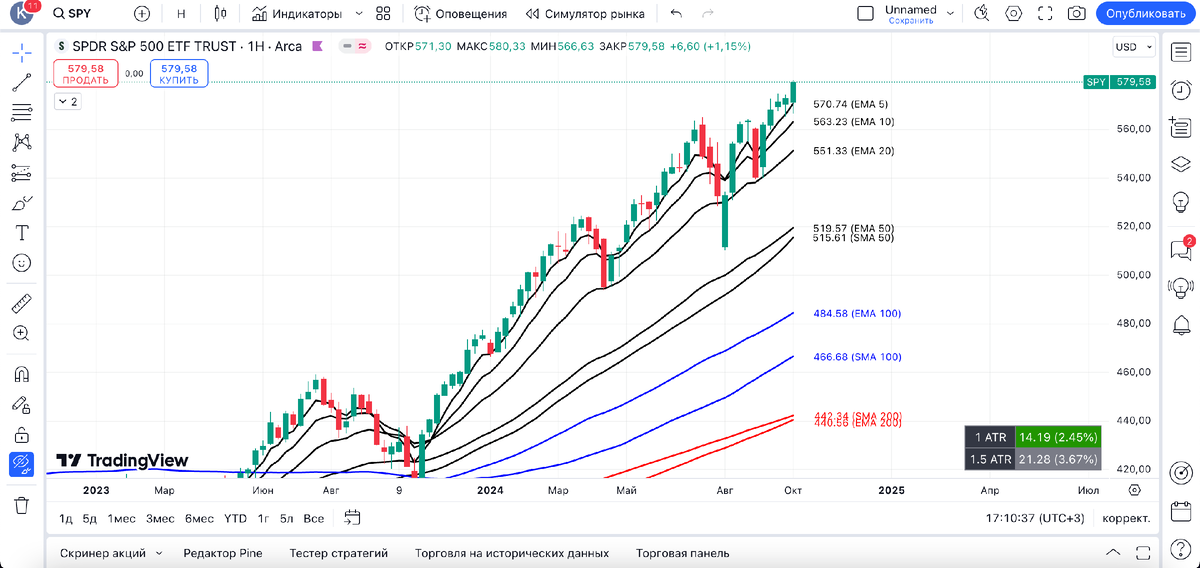Select the 1мес date range
The height and width of the screenshot is (568, 1200).
click(122, 518)
